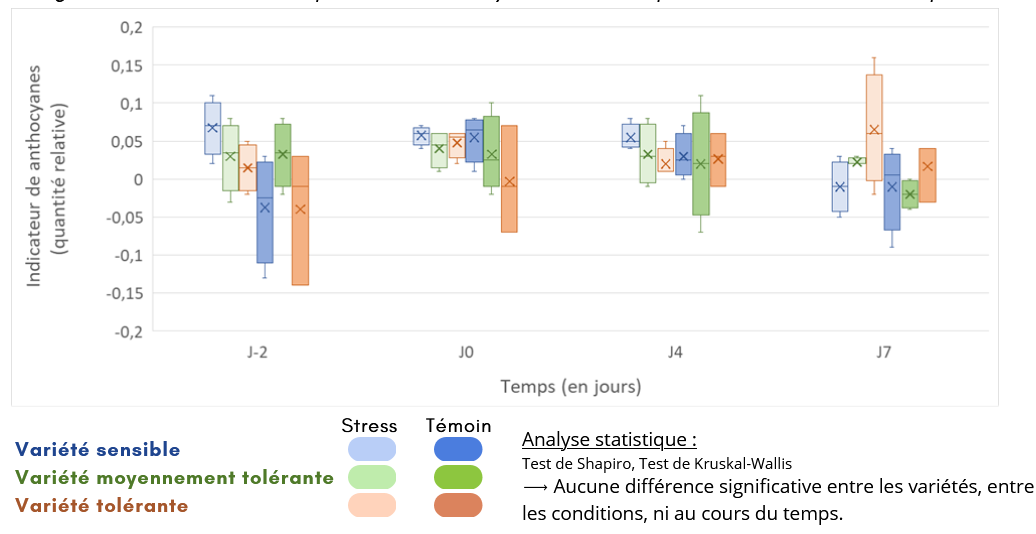Click the J7 label on the time axis
This screenshot has height=534, width=1036.
884,352
